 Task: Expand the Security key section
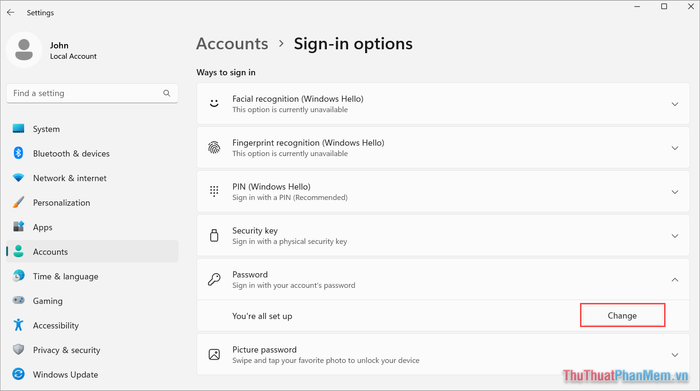coord(443,235)
